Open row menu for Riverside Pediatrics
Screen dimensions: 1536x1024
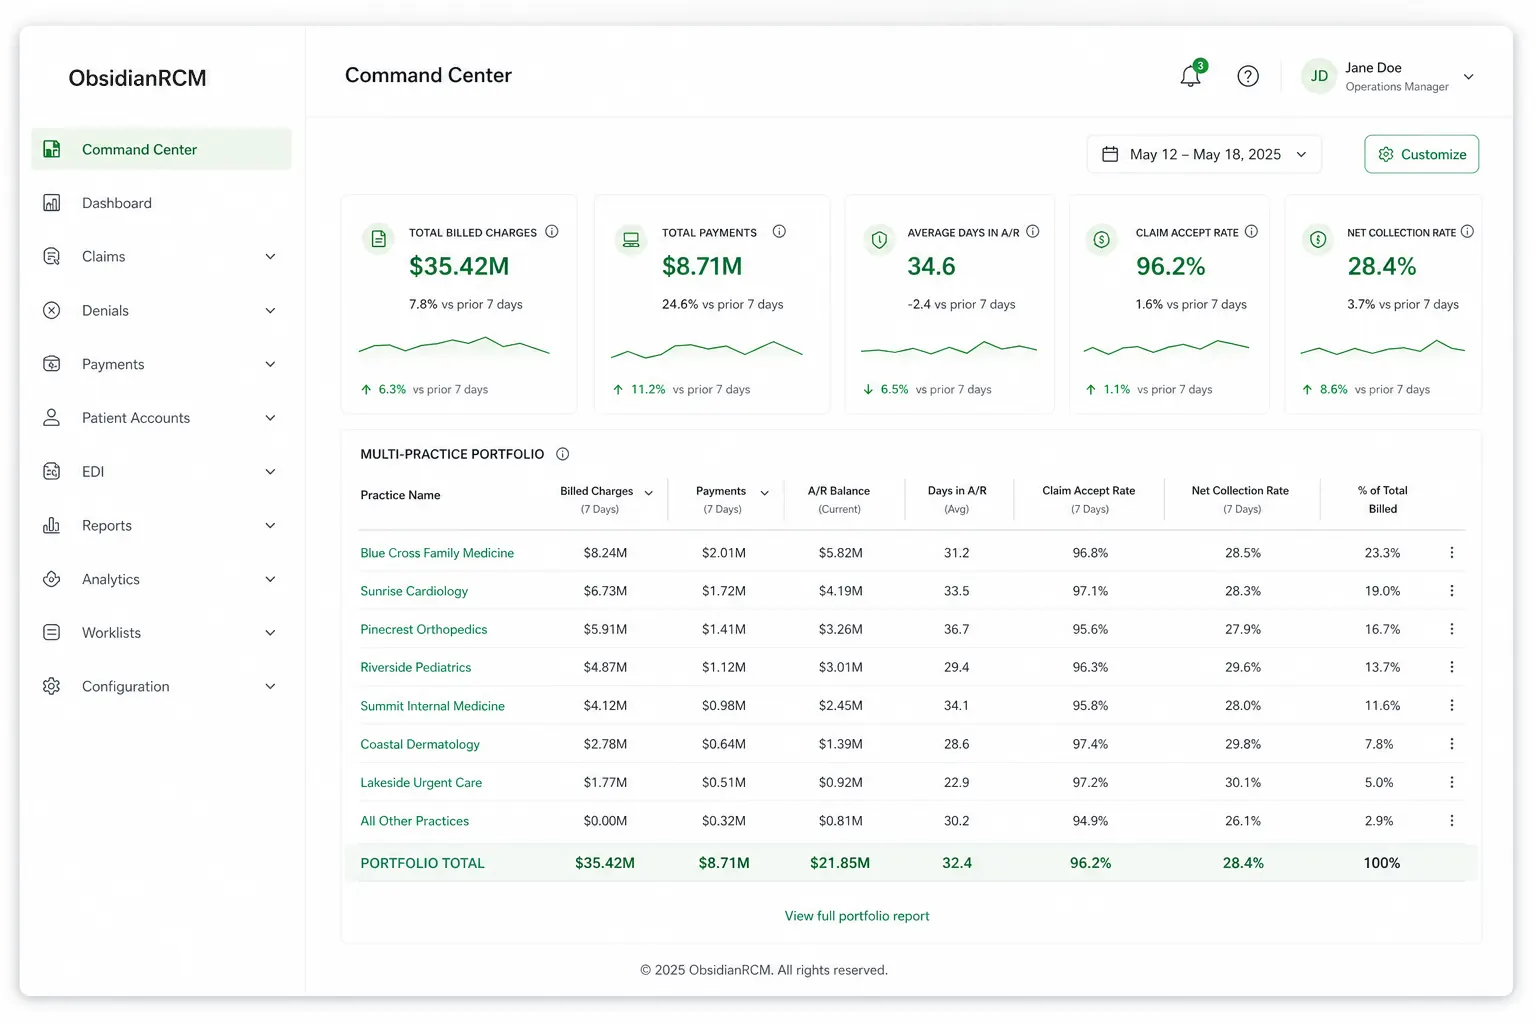[x=1452, y=667]
